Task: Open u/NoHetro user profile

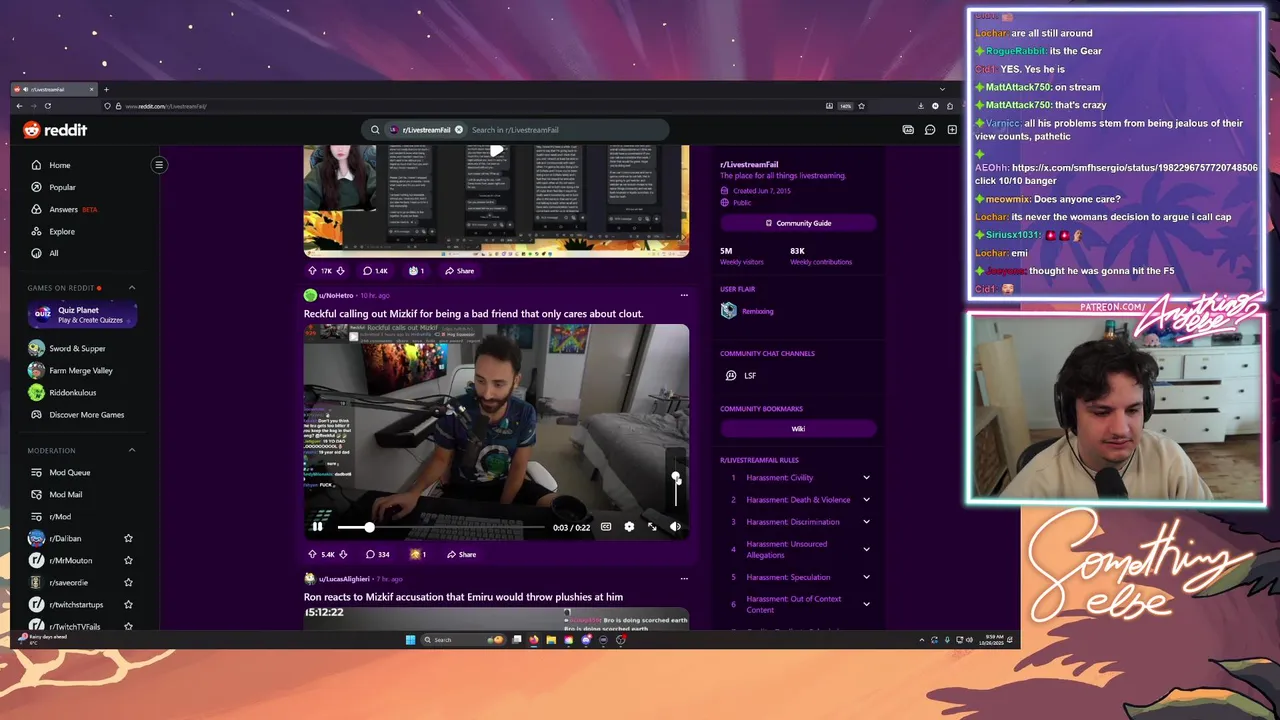Action: pos(336,295)
